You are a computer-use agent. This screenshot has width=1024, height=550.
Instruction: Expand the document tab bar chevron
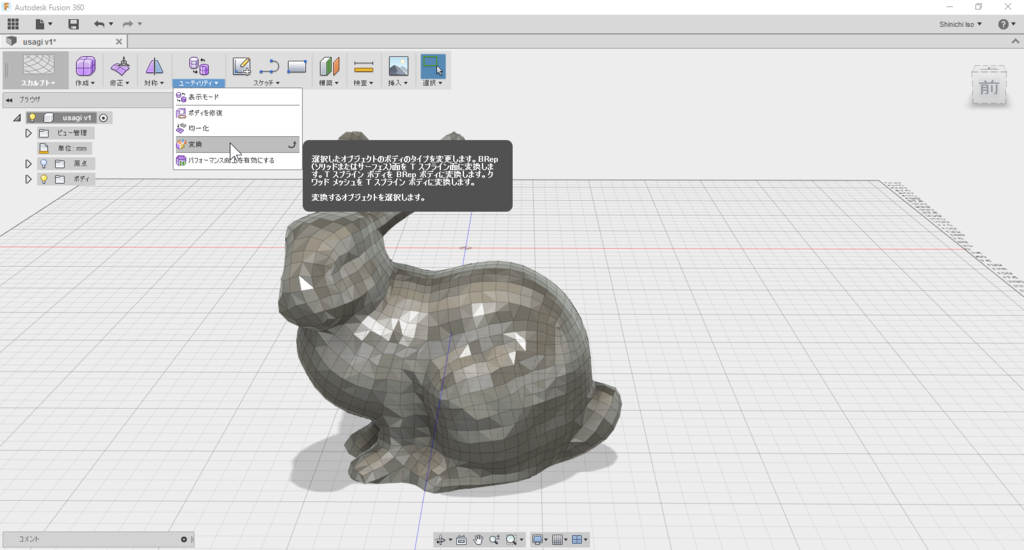pos(1015,41)
